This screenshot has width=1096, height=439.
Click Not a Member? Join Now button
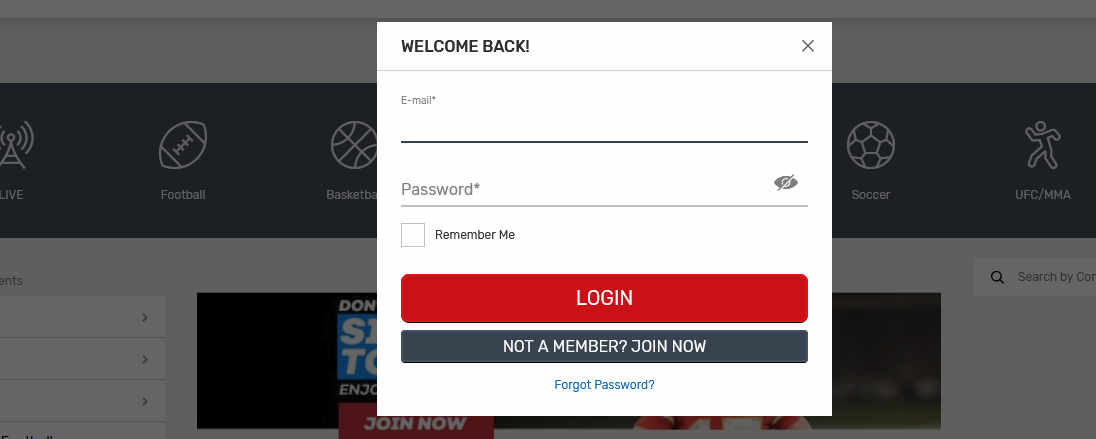(604, 346)
